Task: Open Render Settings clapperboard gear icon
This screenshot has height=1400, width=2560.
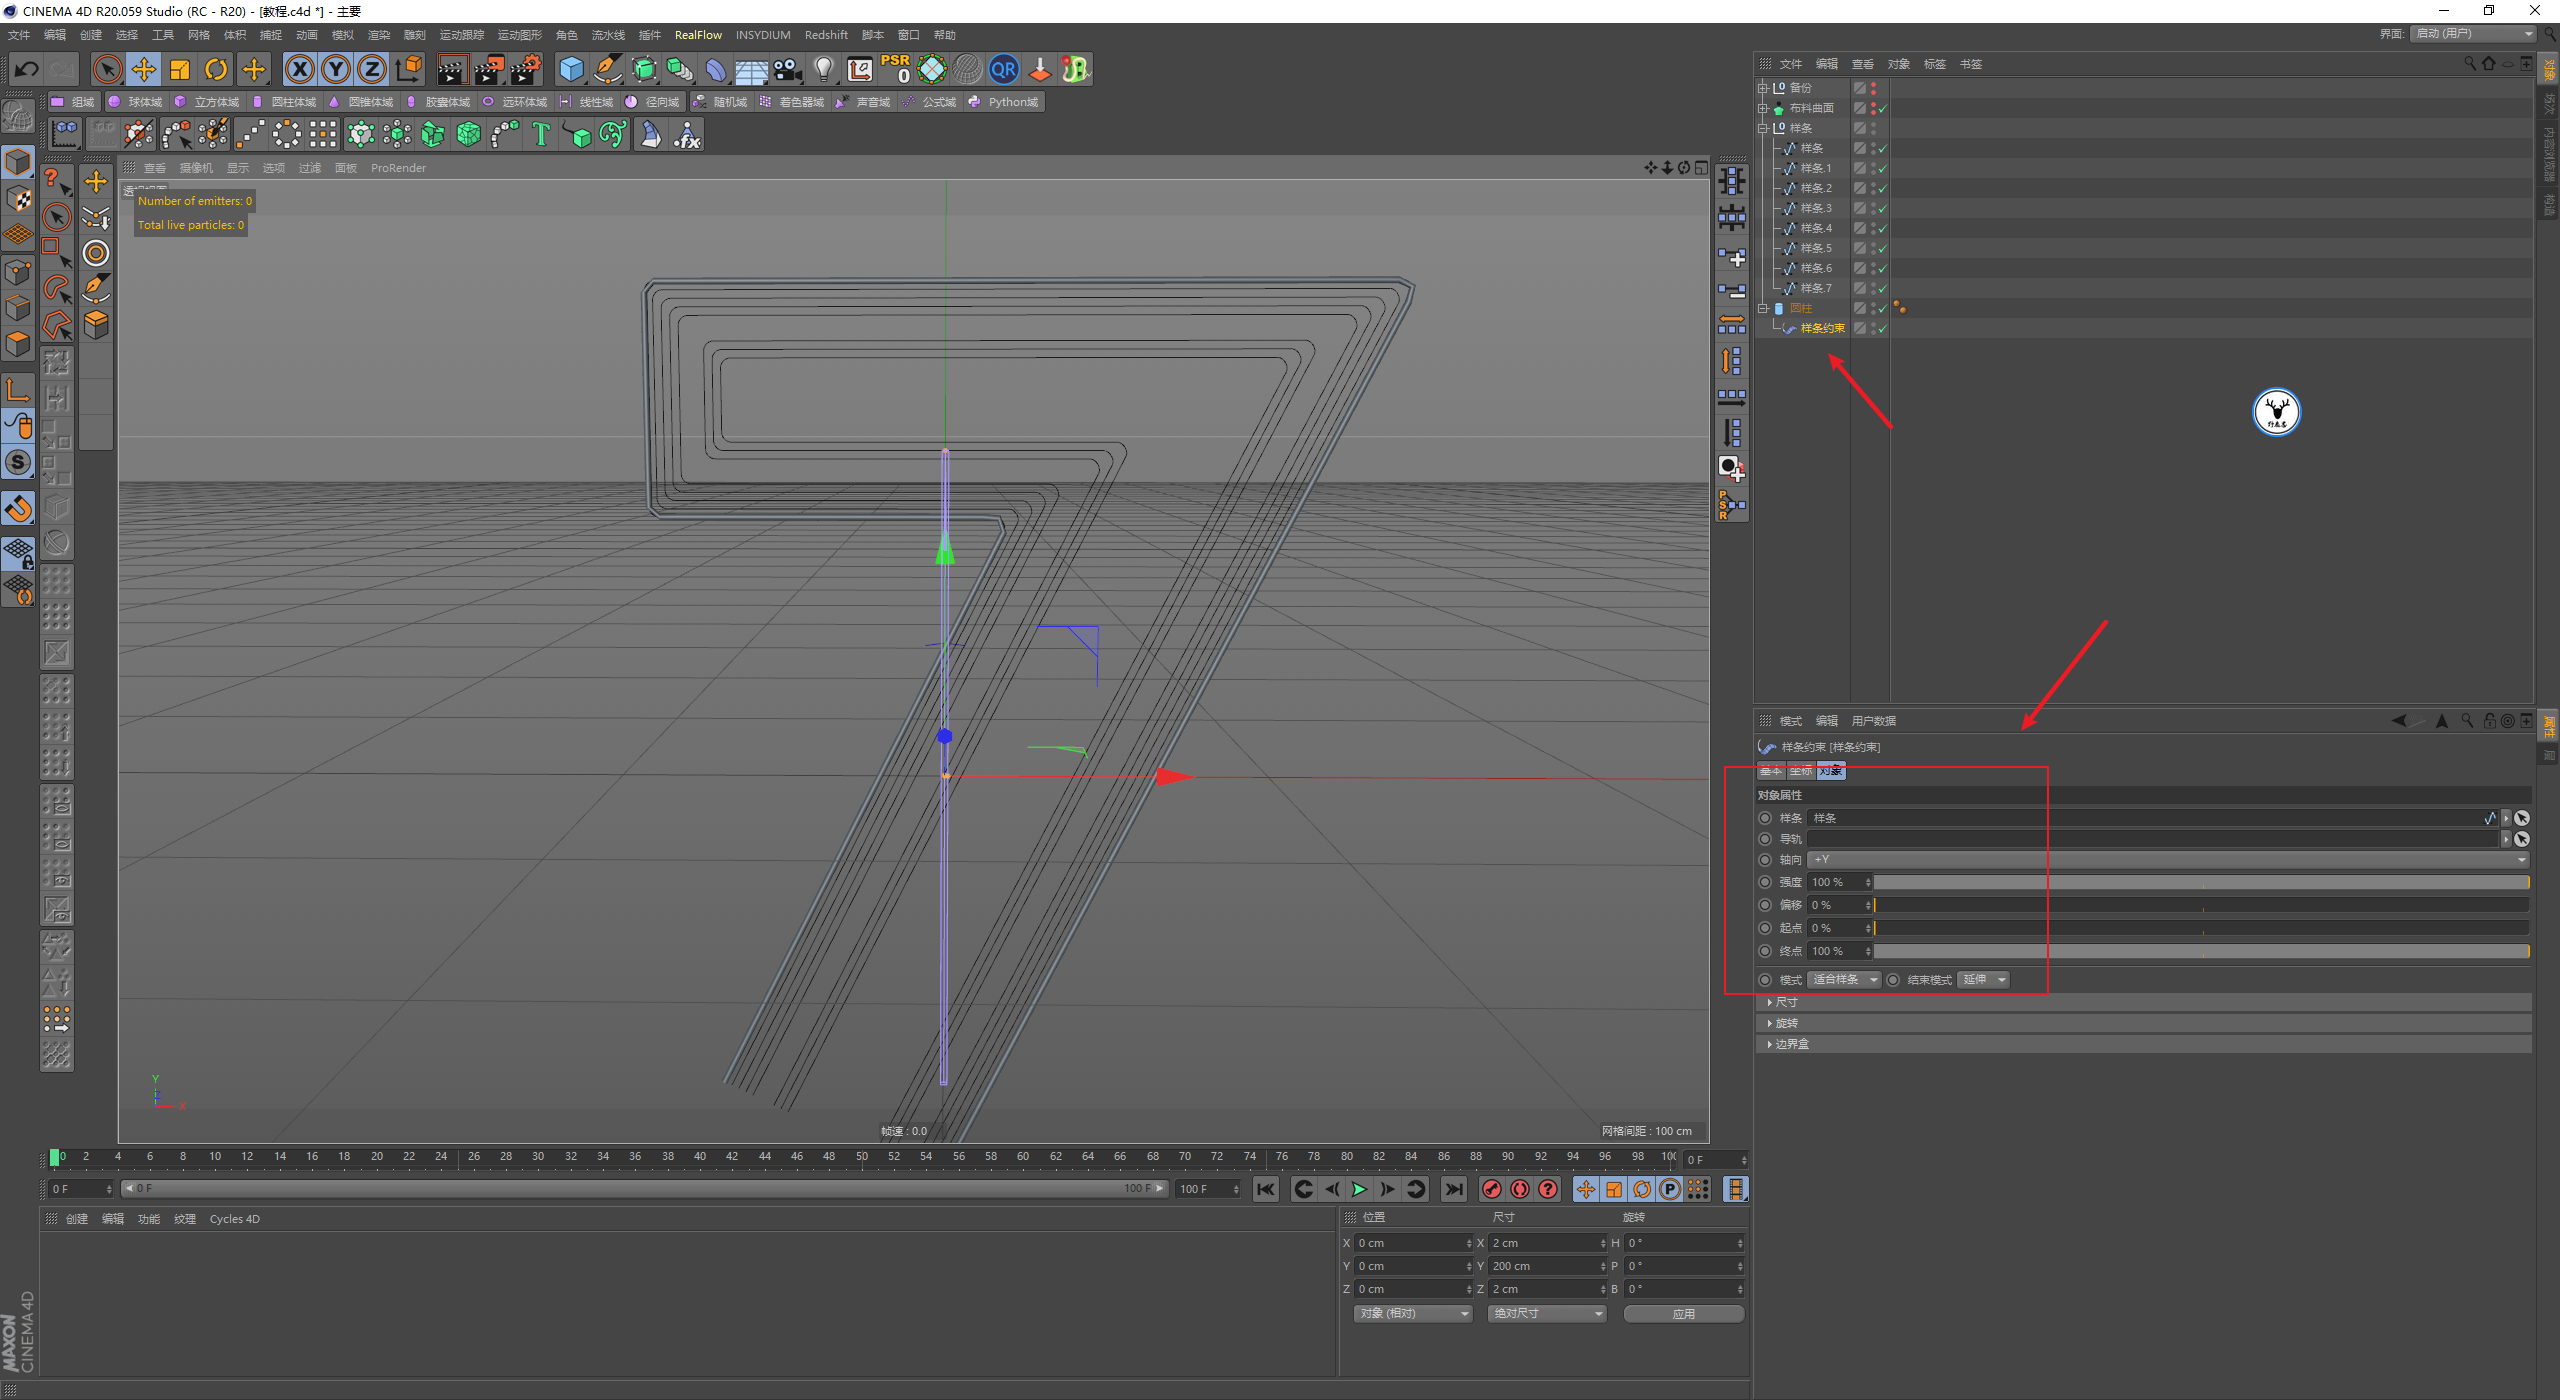Action: point(525,69)
